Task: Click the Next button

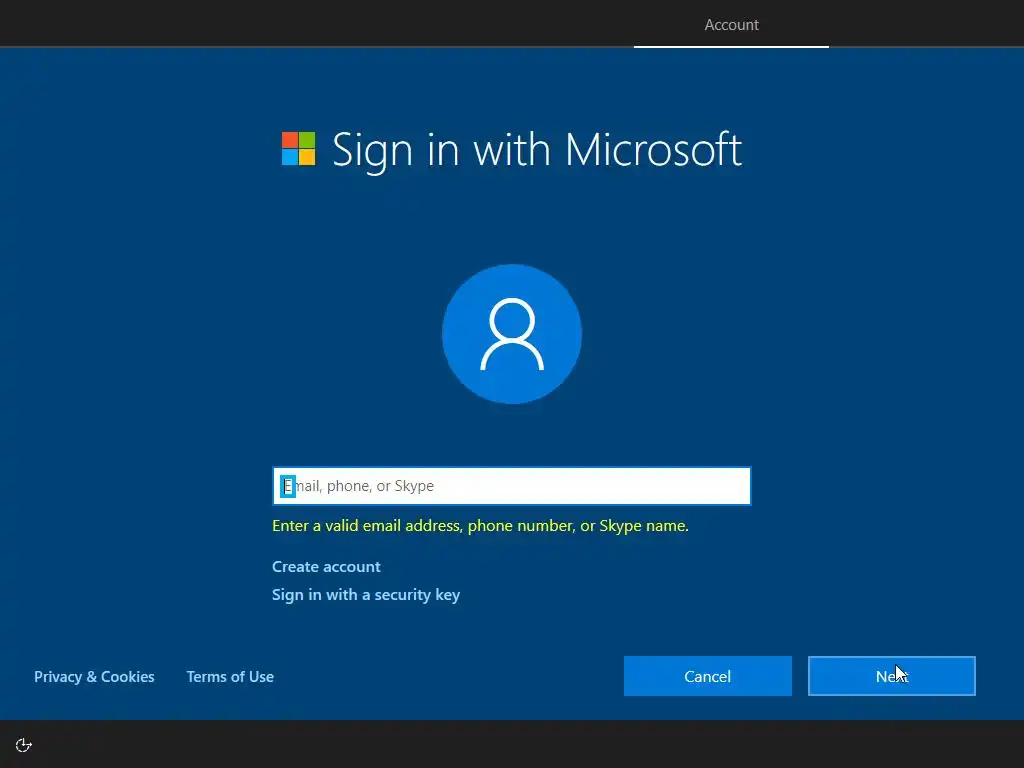Action: pyautogui.click(x=892, y=676)
